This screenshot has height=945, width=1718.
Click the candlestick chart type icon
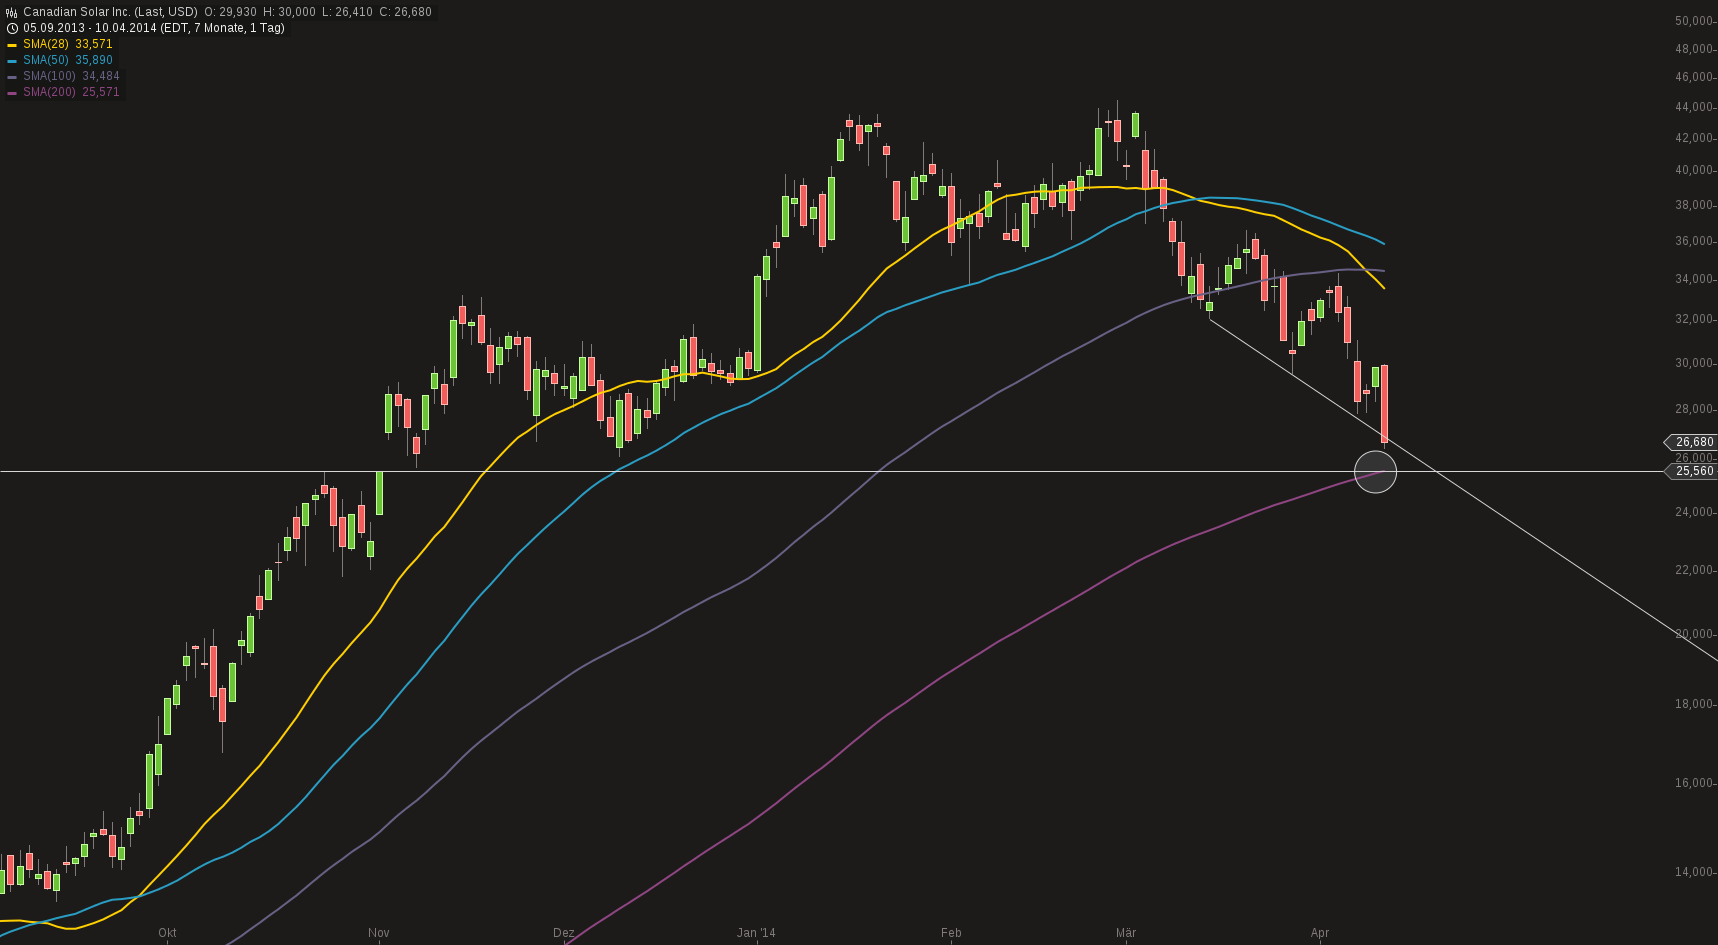pos(9,11)
